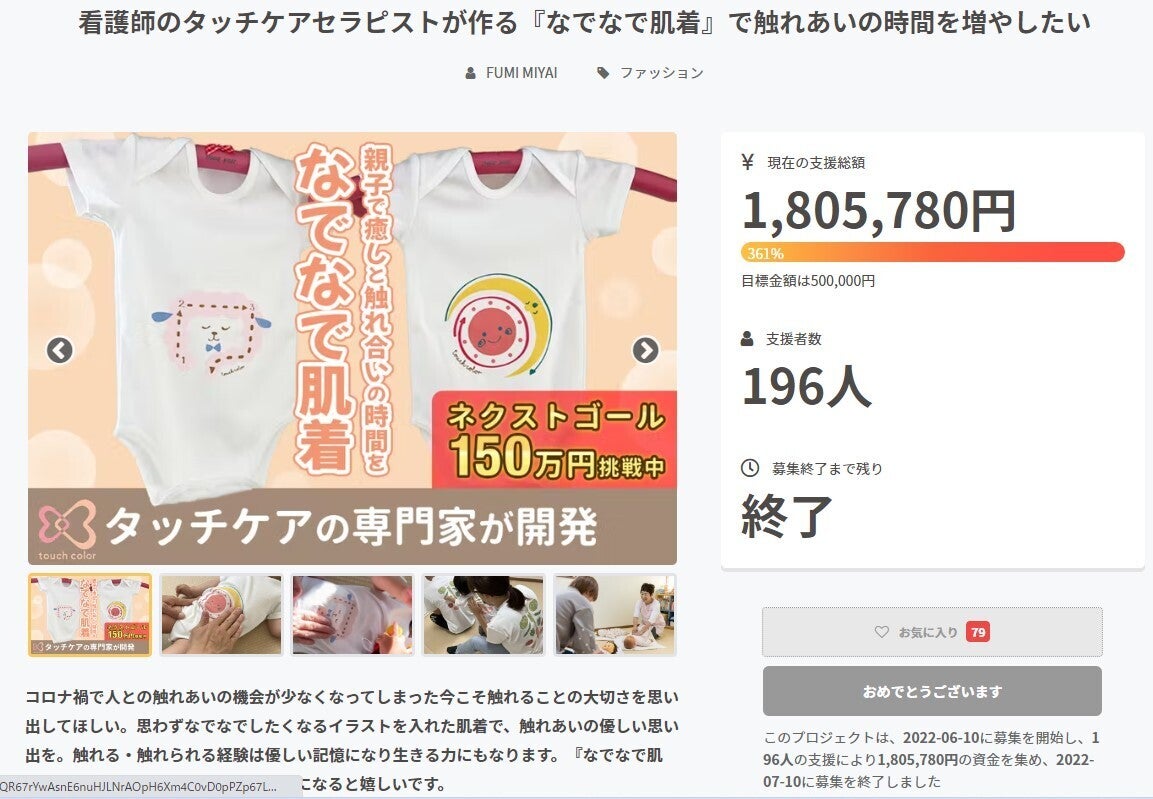The image size is (1153, 799).
Task: Click the clock icon beside 募集終了まで残り
Action: coord(749,467)
